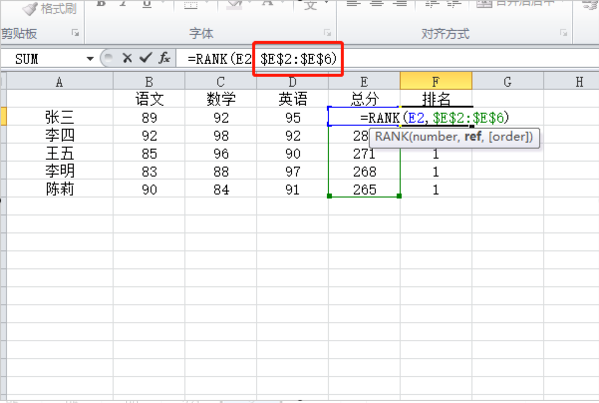The width and height of the screenshot is (599, 403).
Task: Cancel the formula entry with the X icon
Action: coord(127,58)
